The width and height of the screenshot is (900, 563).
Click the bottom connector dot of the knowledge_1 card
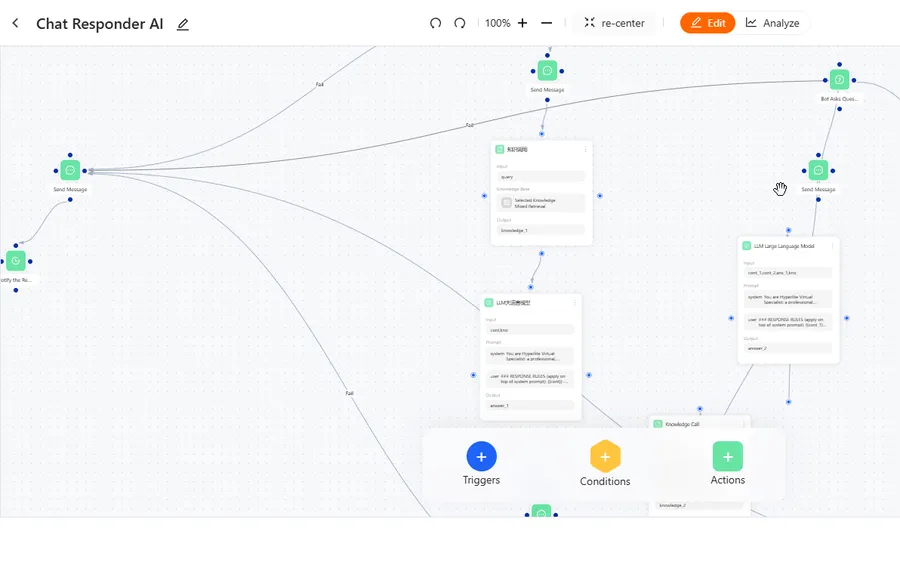coord(541,253)
